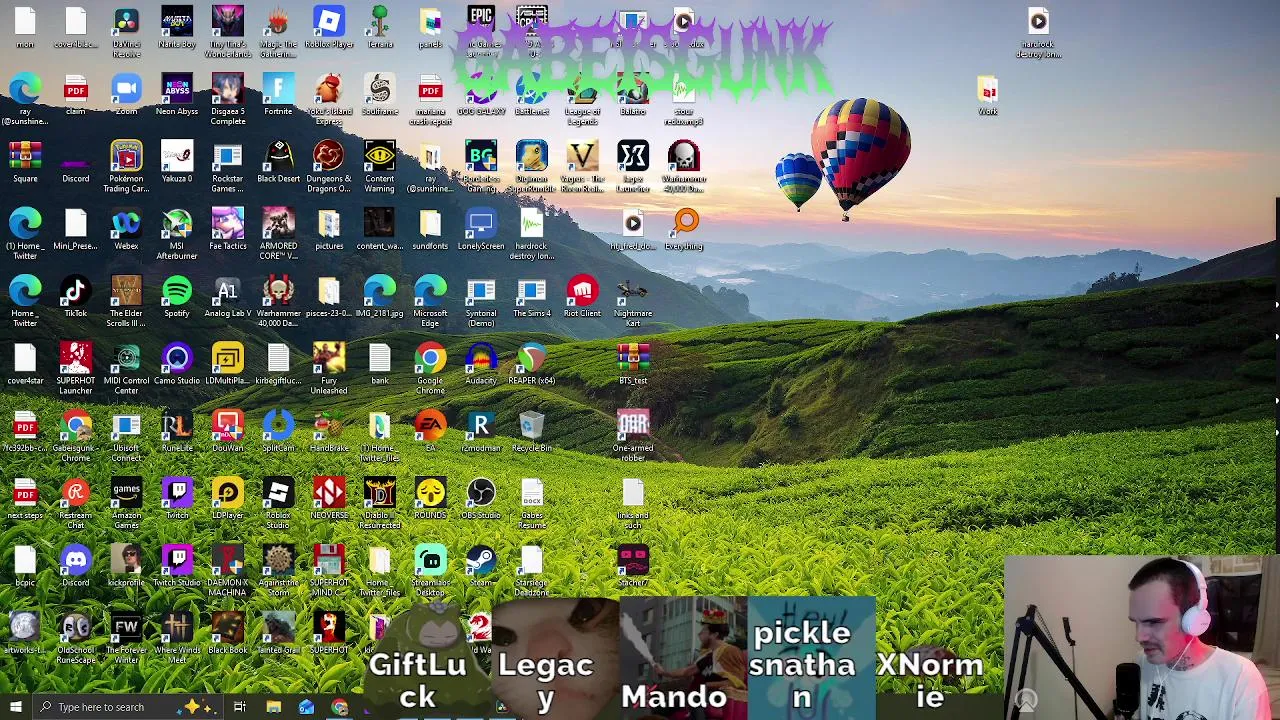Select the Gabes Resume document
1280x720 pixels.
pos(532,503)
